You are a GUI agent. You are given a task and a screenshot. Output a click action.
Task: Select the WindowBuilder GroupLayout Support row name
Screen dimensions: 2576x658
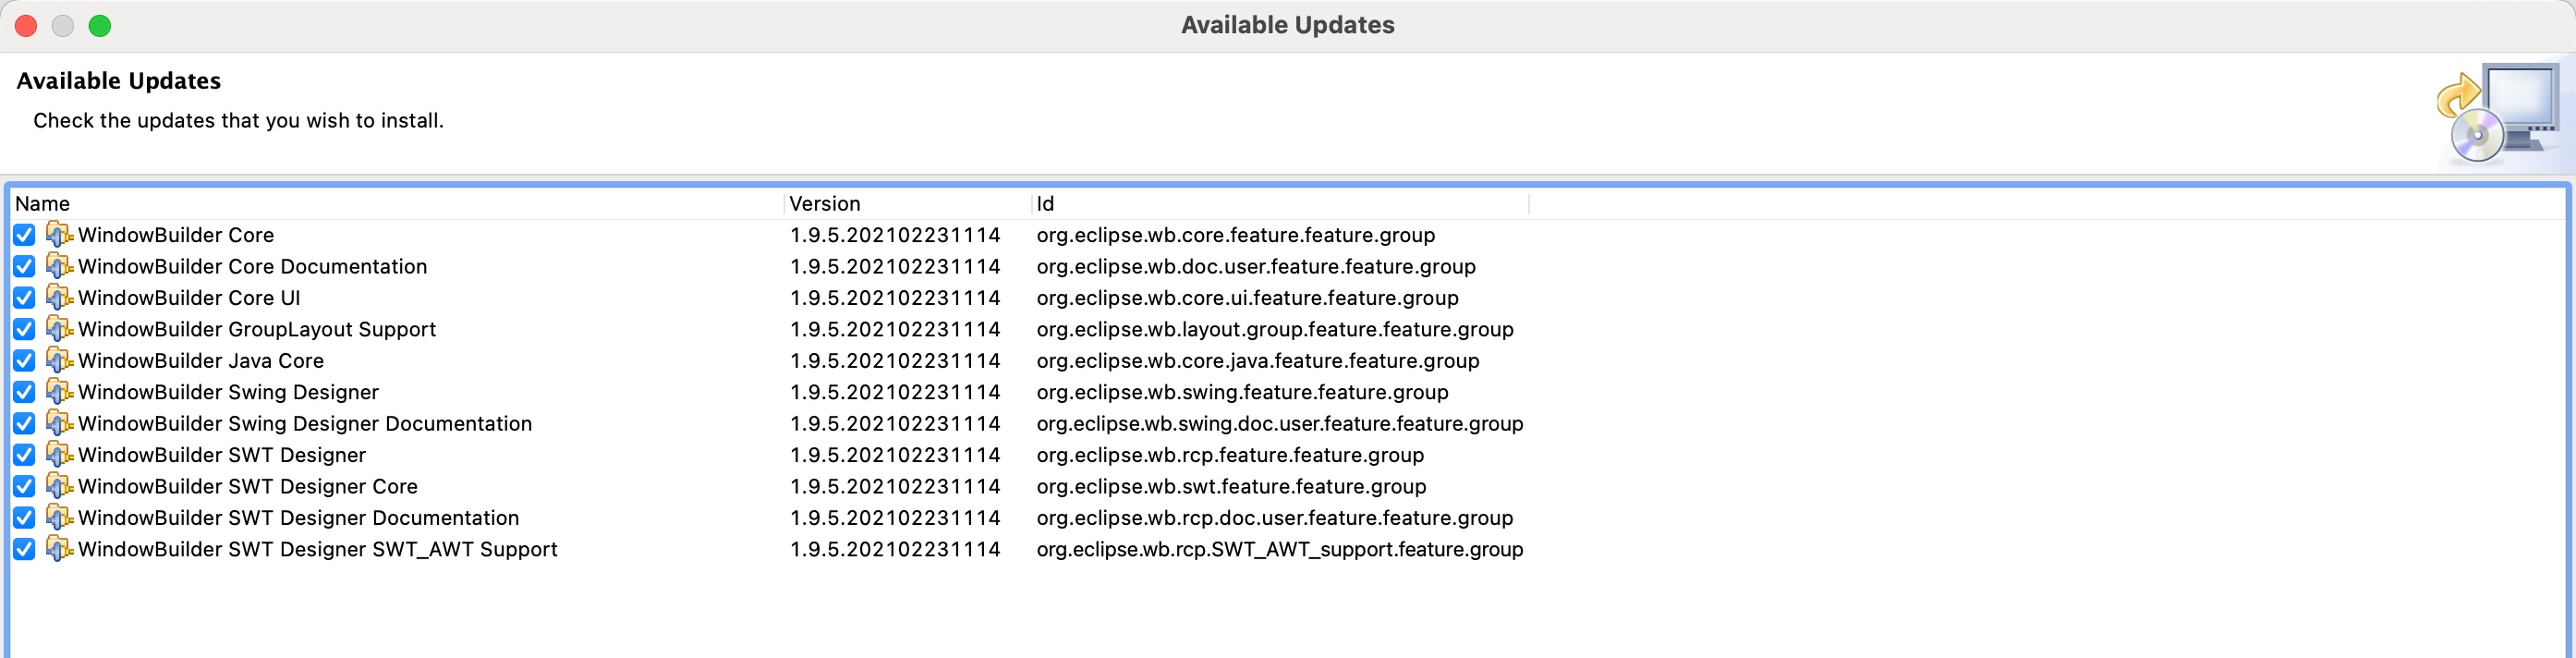coord(257,329)
